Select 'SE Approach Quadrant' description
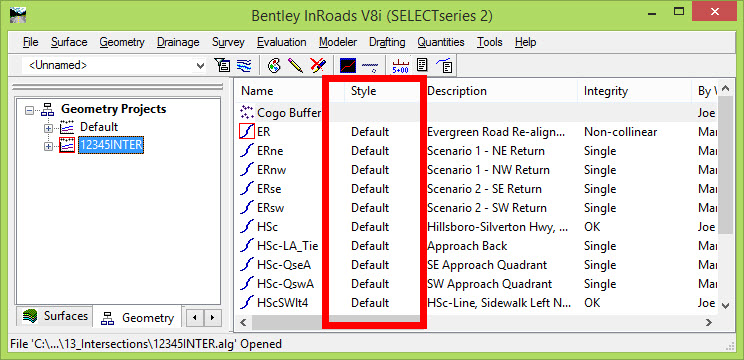 487,265
